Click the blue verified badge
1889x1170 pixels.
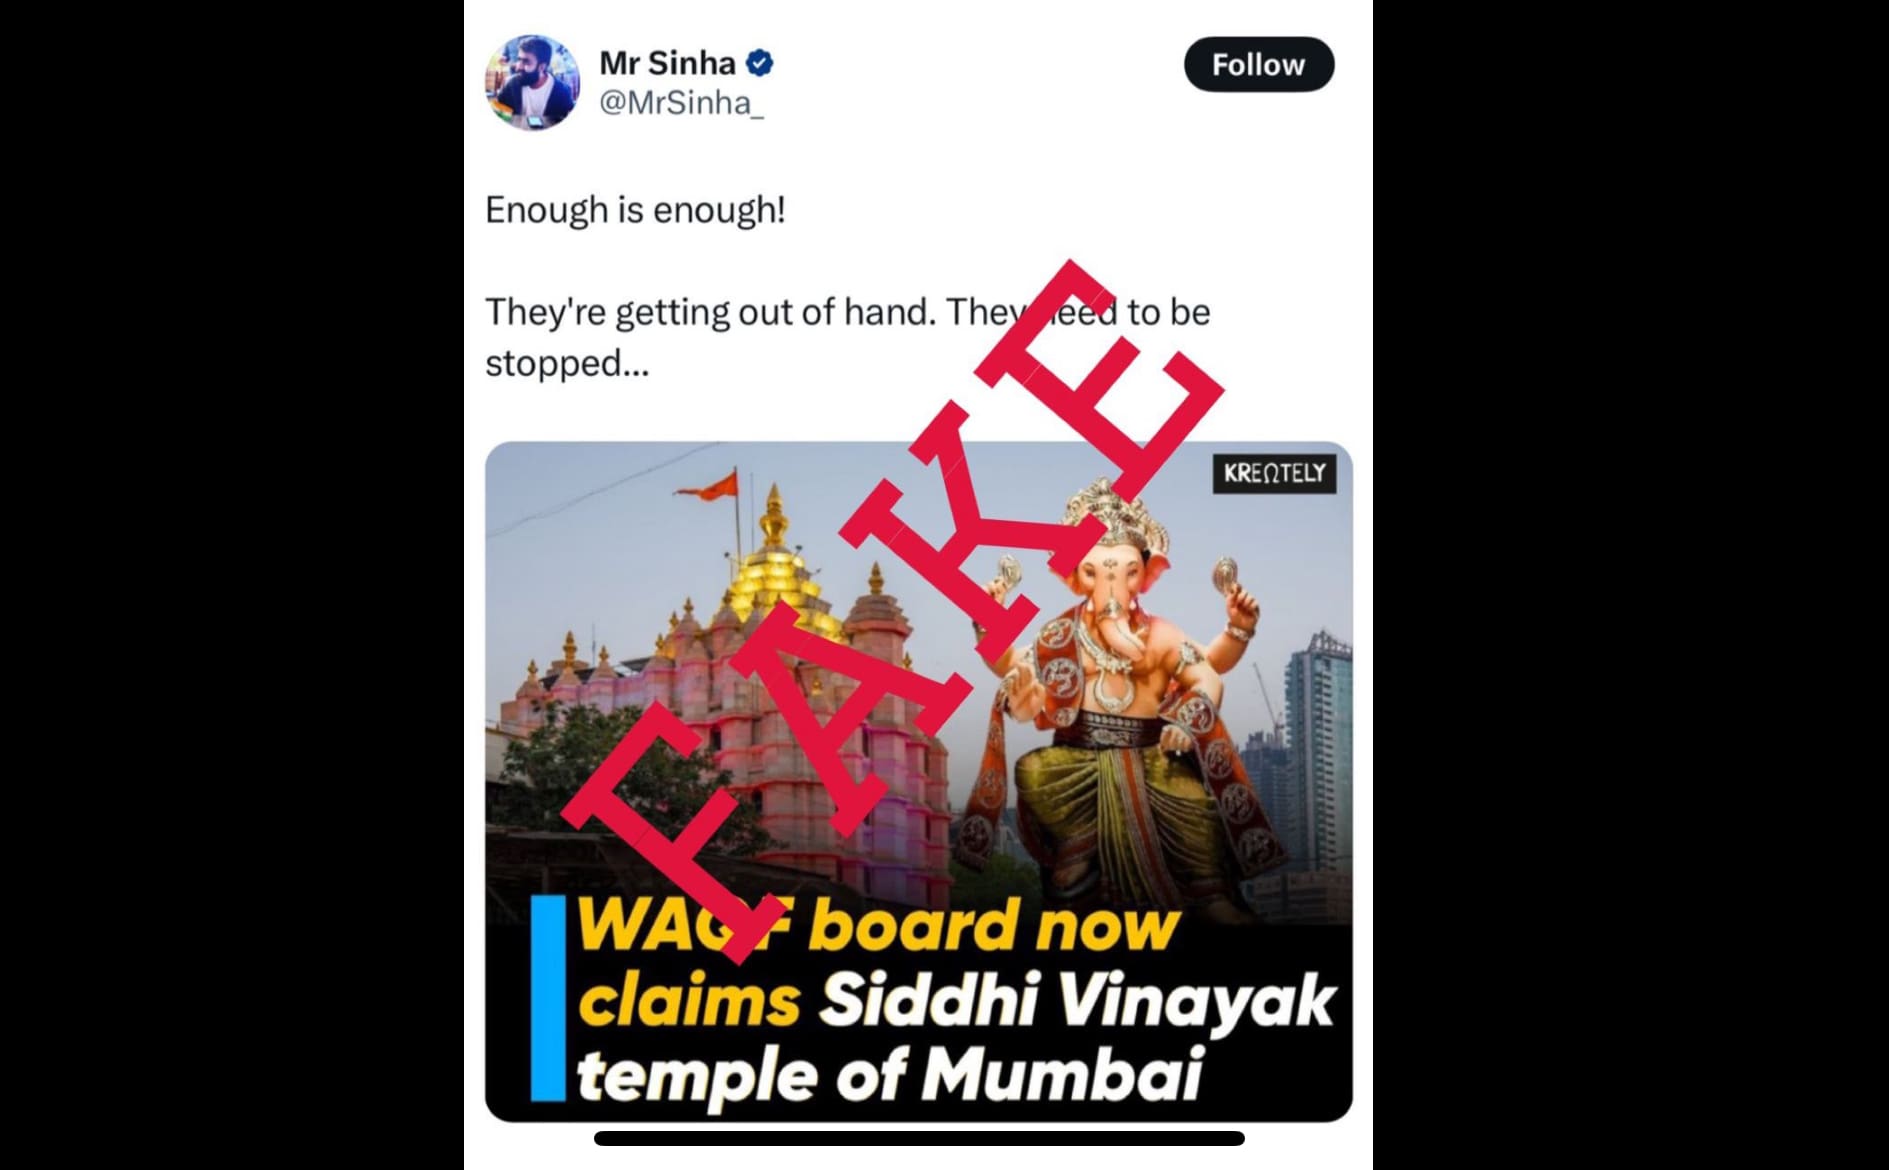(760, 63)
